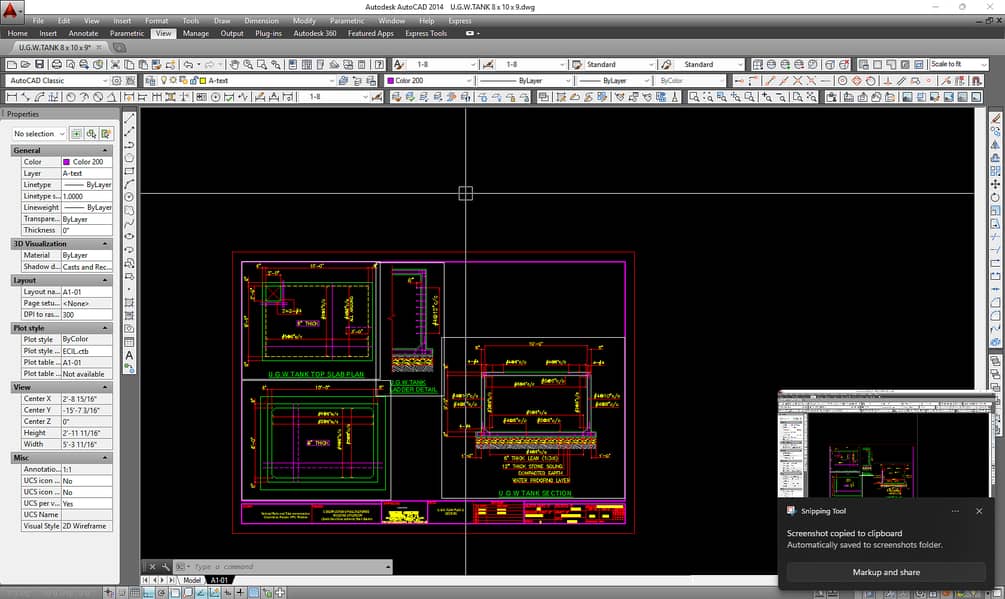Select the Rectangle draw tool
Screen dimensions: 1005x599
point(129,171)
